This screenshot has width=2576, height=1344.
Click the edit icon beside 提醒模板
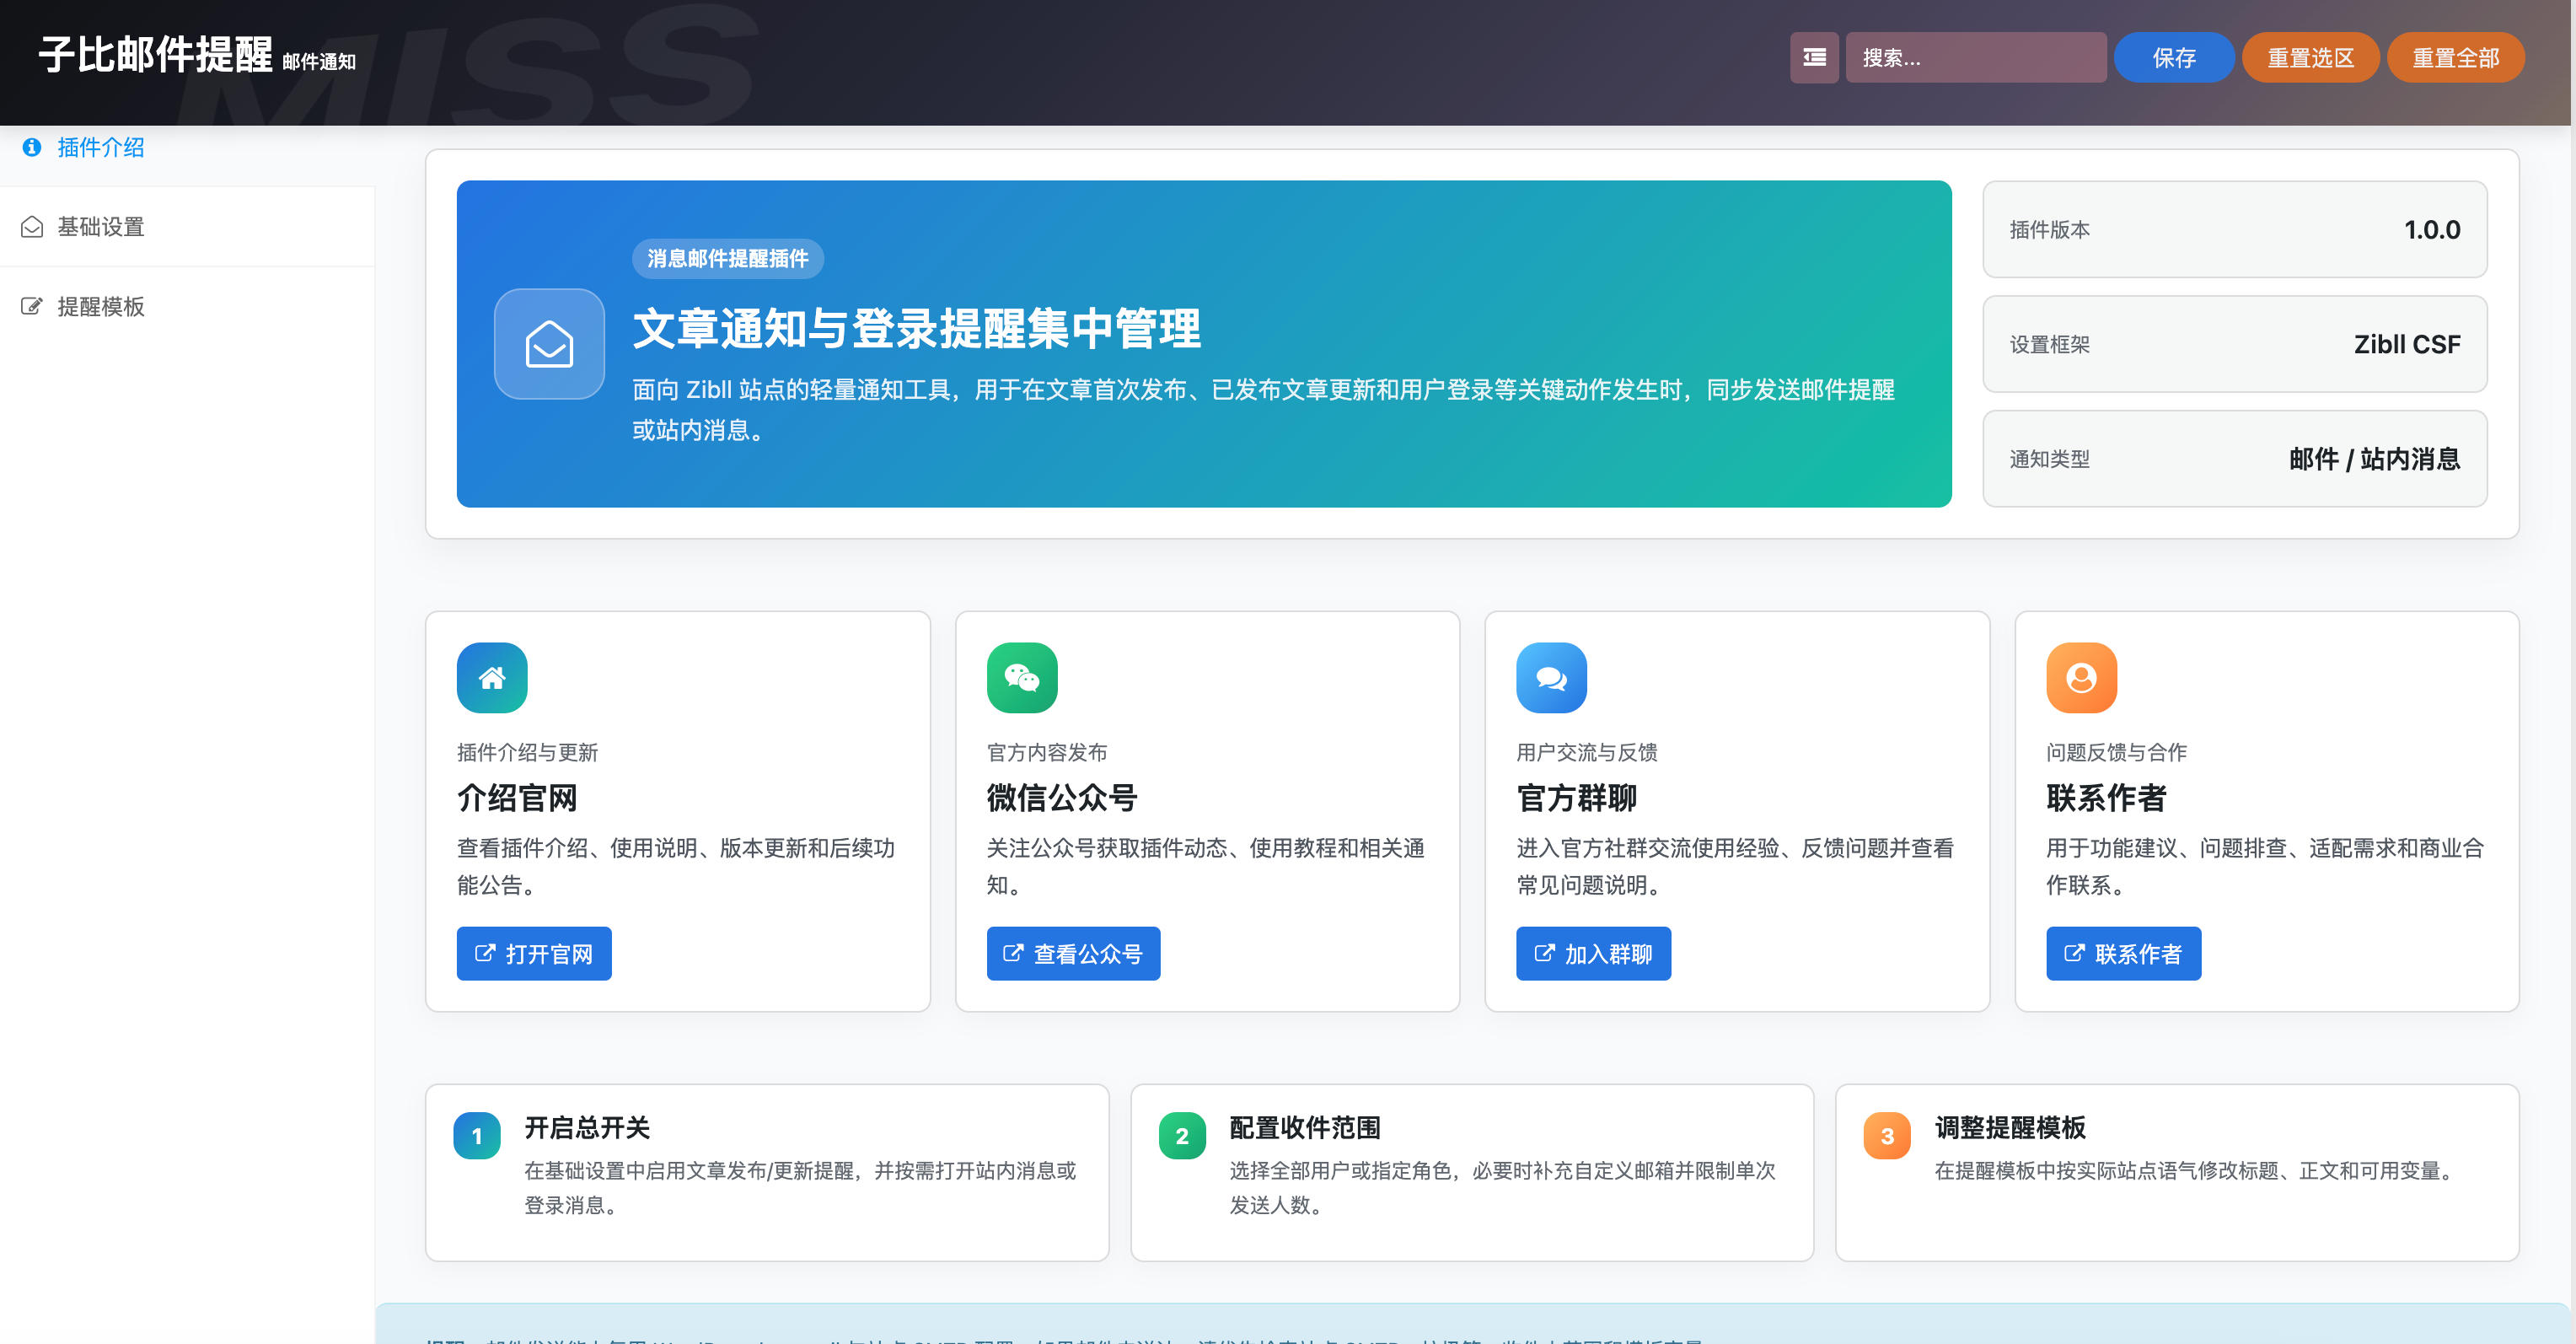tap(32, 306)
